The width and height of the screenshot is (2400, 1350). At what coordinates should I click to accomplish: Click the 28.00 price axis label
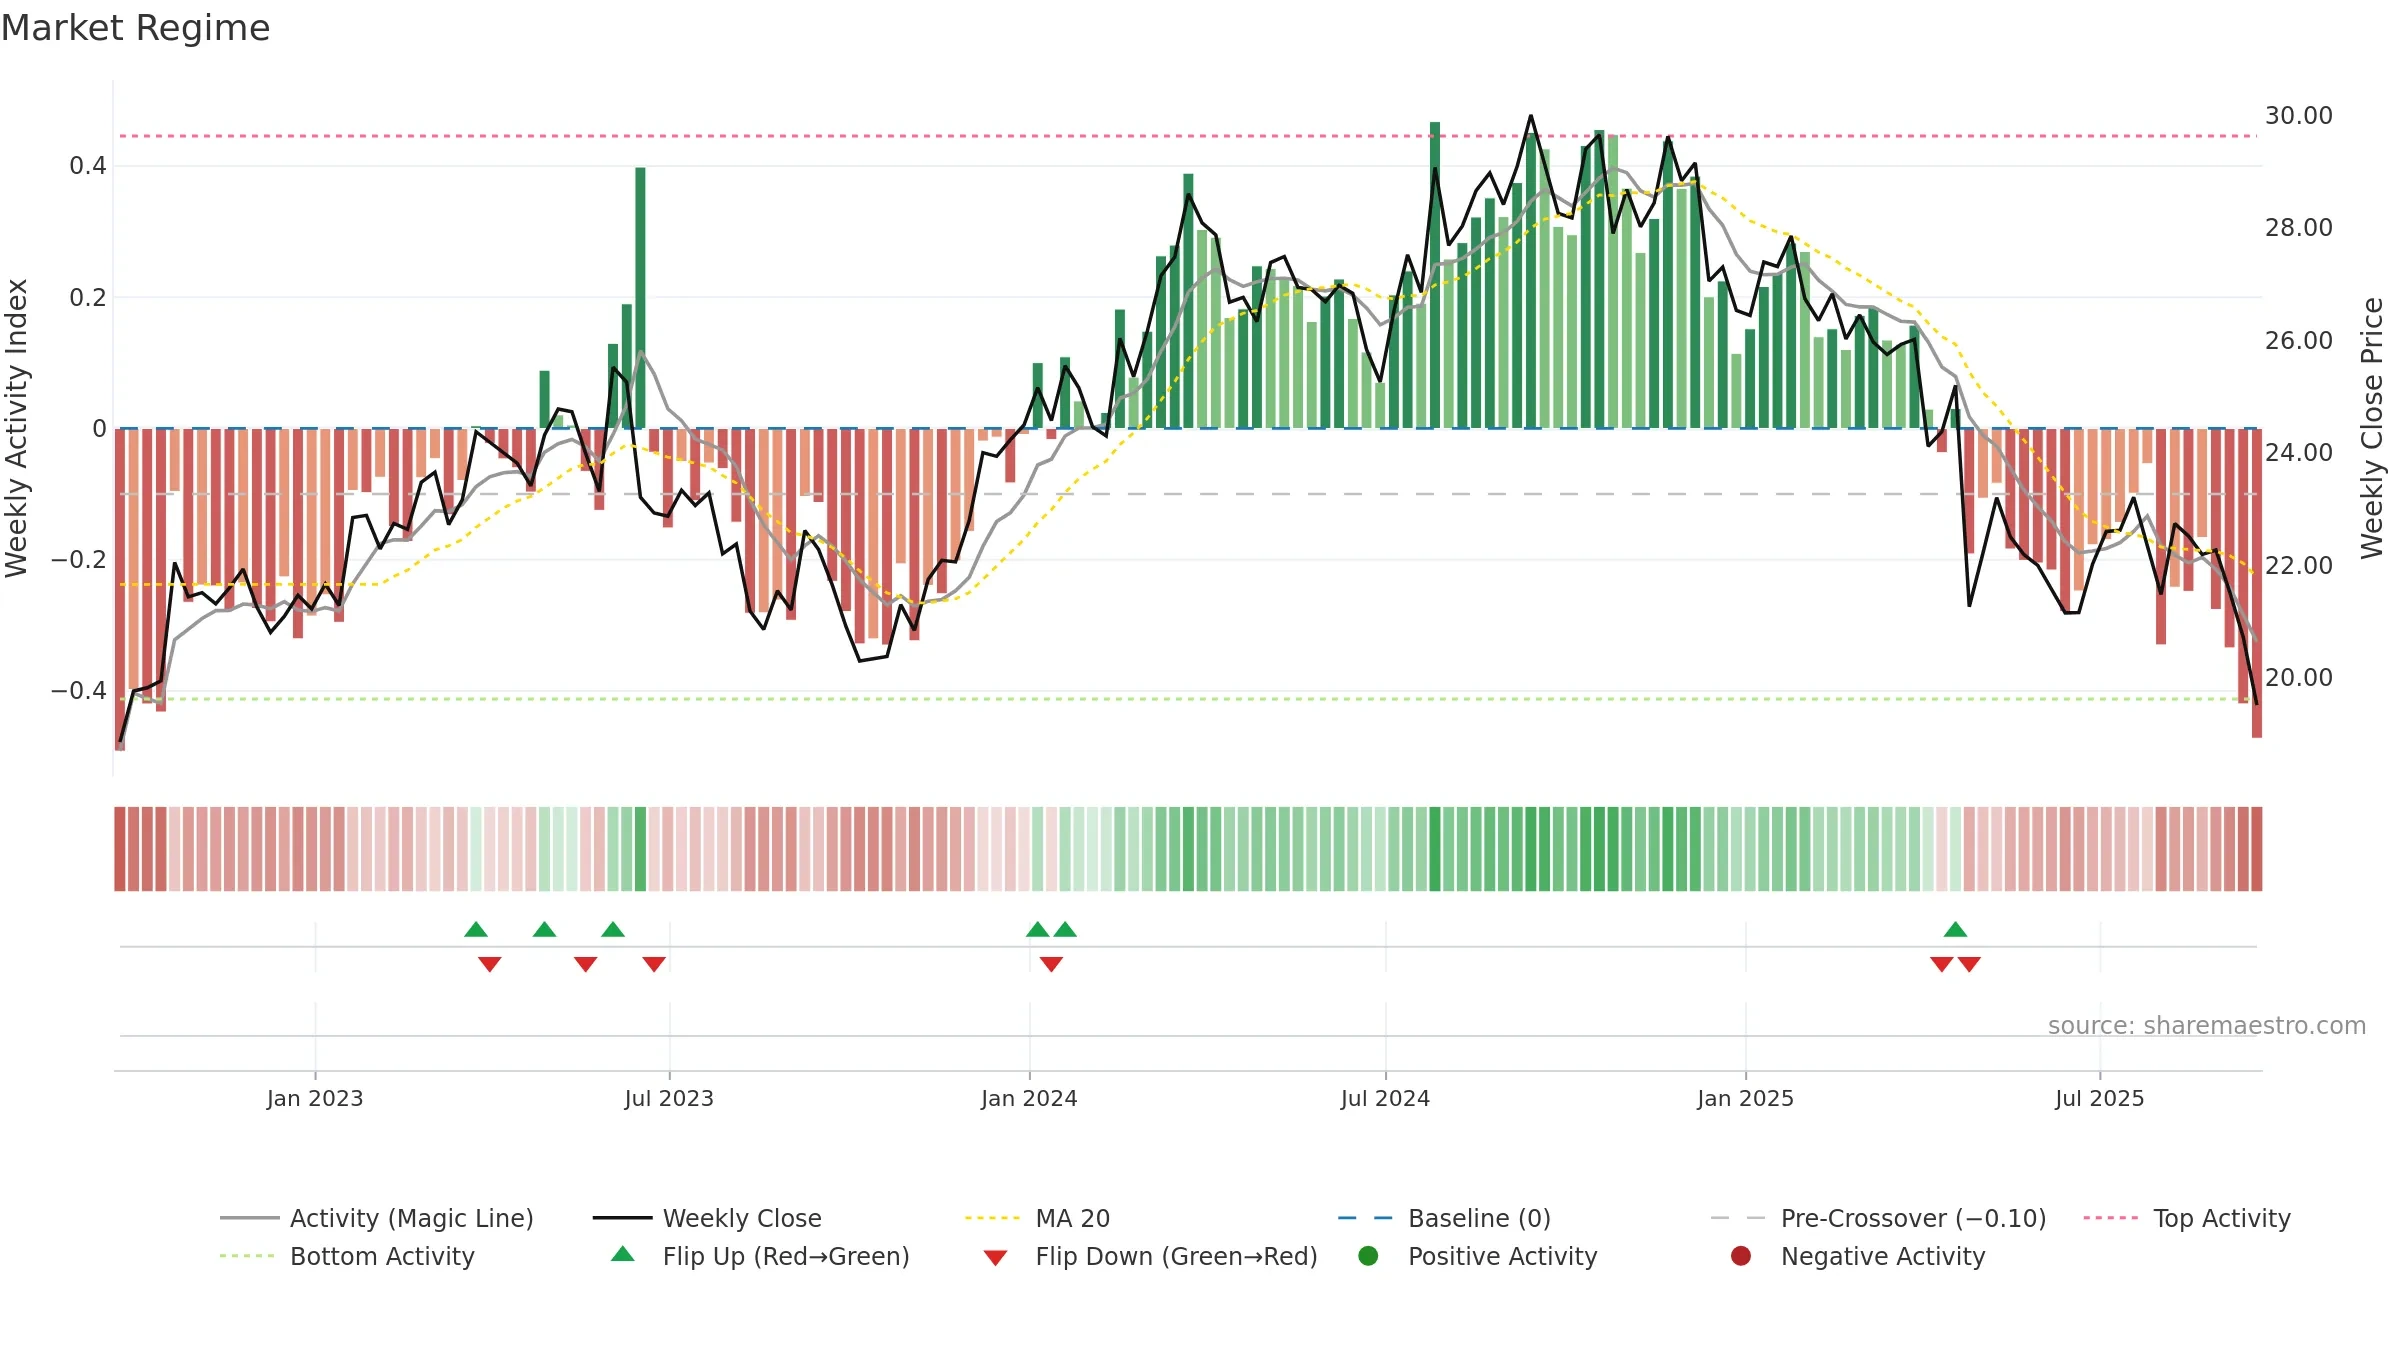[x=2298, y=228]
